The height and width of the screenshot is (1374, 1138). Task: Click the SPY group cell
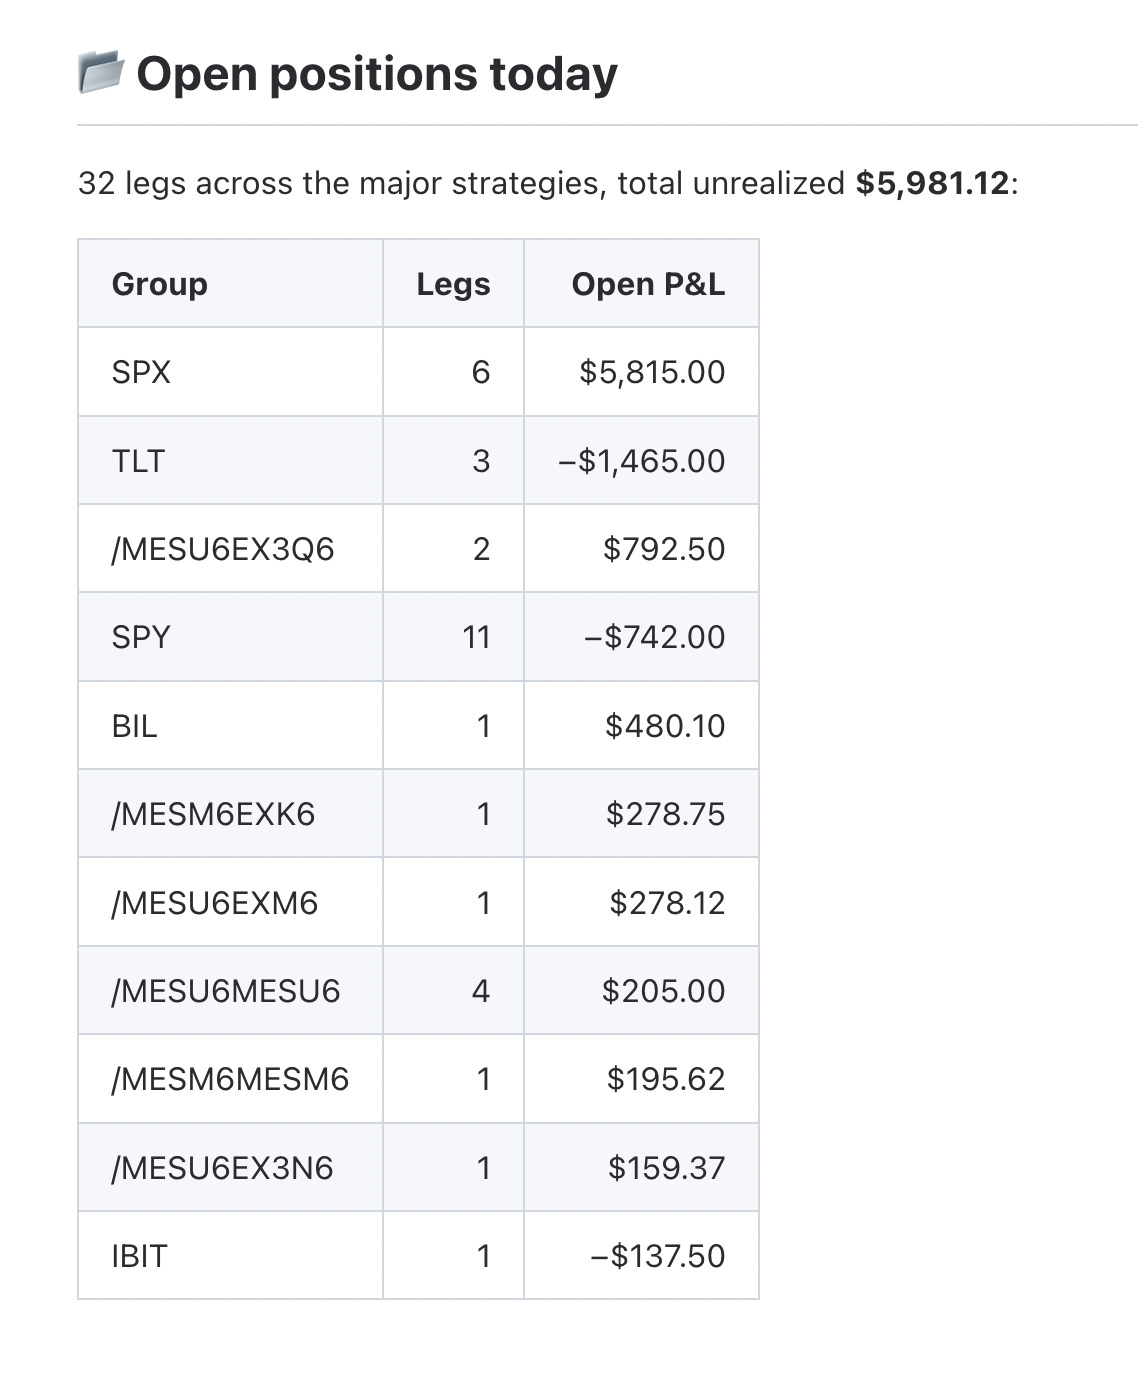click(x=230, y=637)
